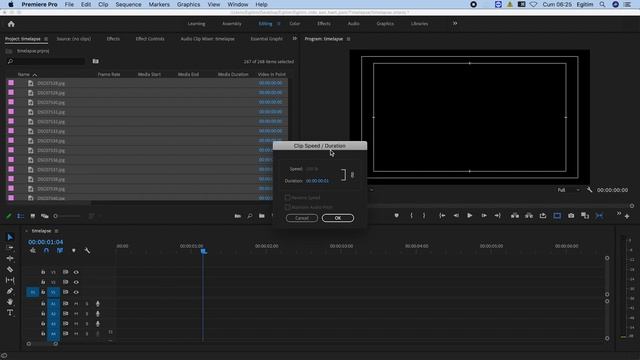Select the Hand tool
Screen dimensions: 640x360
pos(10,302)
